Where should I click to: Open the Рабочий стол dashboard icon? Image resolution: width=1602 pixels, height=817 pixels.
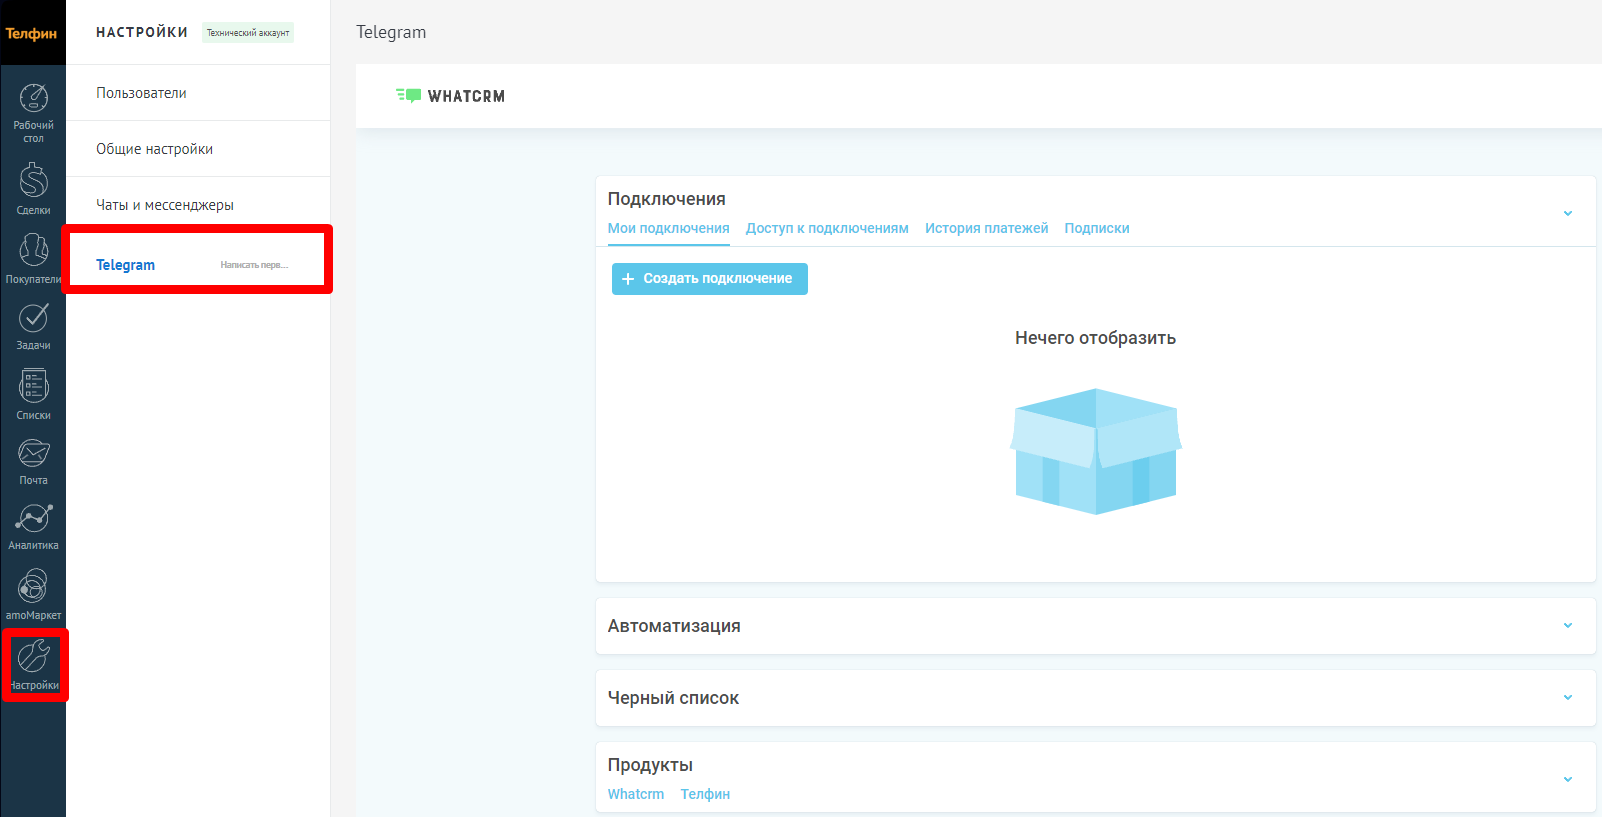33,99
